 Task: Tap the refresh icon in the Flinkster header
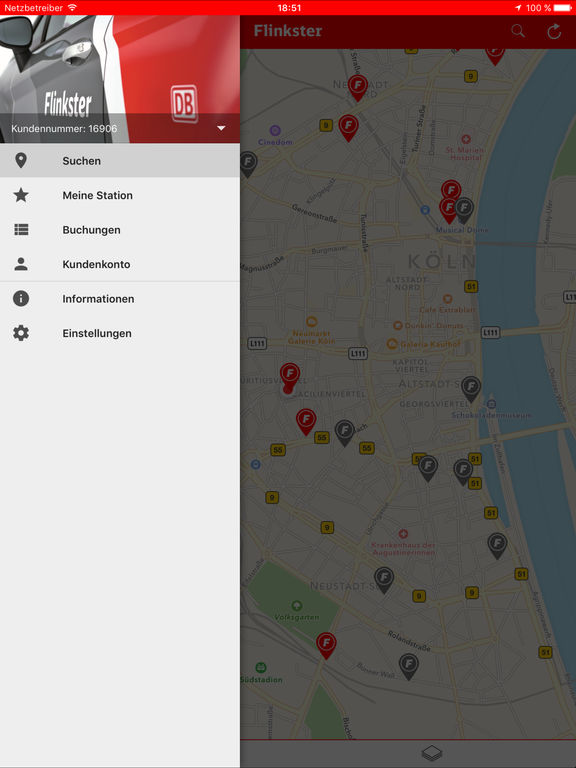[554, 31]
